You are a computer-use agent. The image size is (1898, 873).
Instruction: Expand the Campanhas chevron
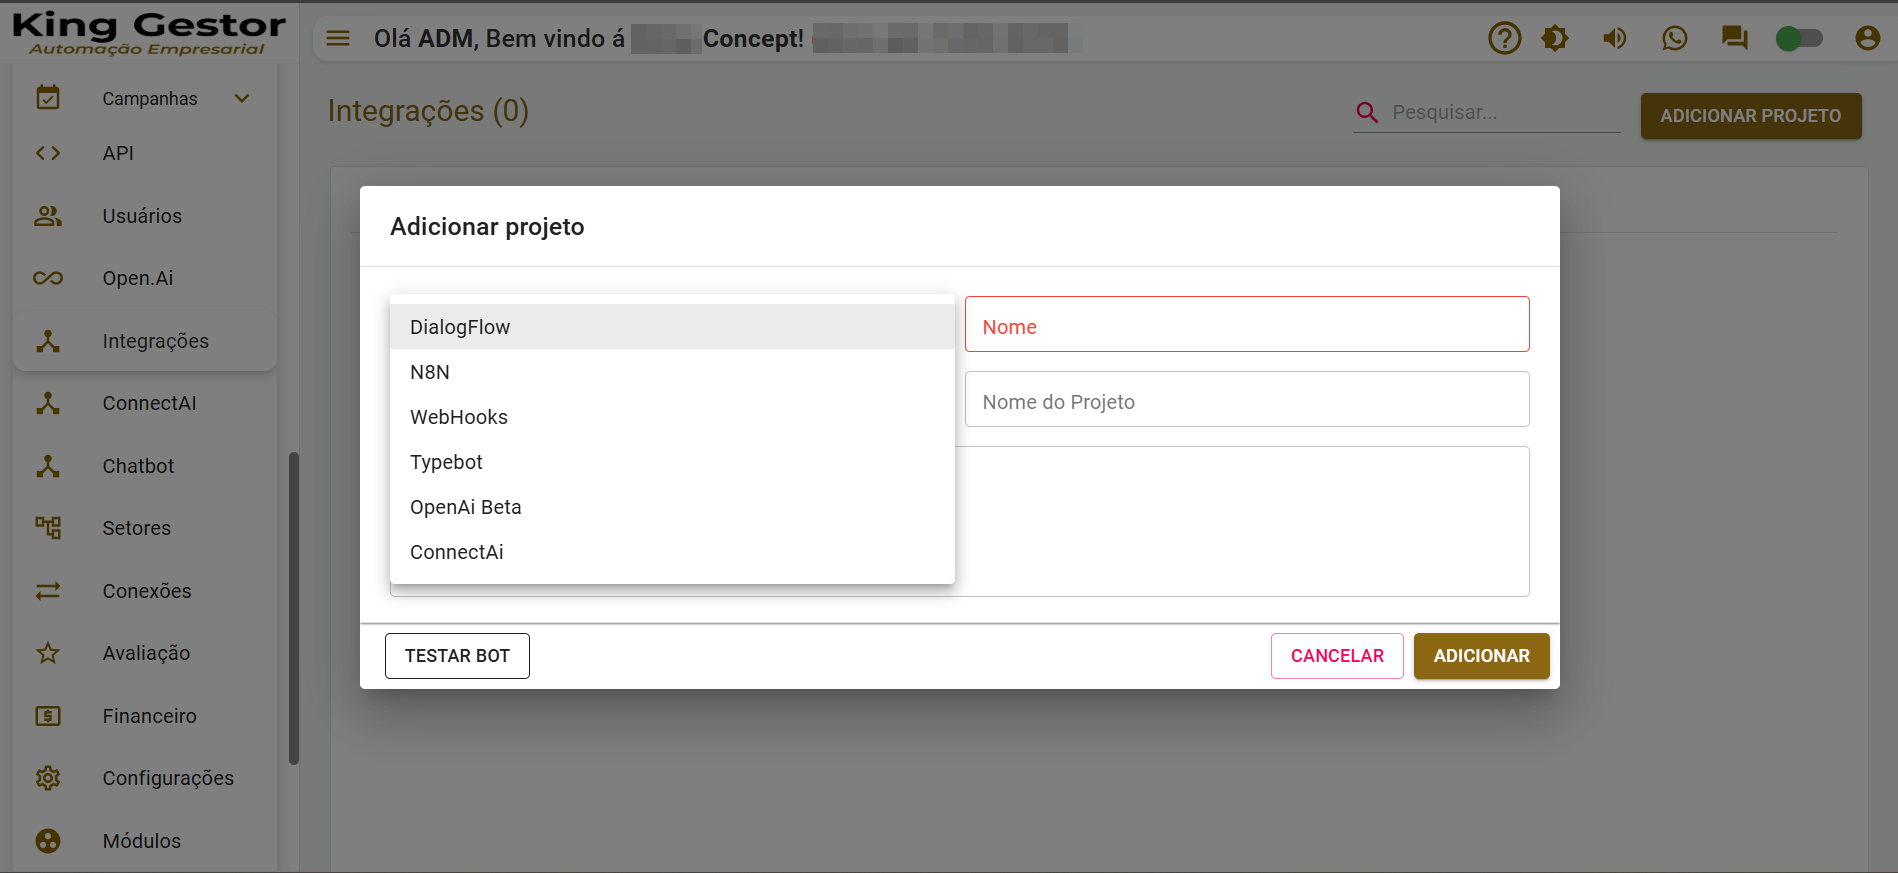point(242,98)
